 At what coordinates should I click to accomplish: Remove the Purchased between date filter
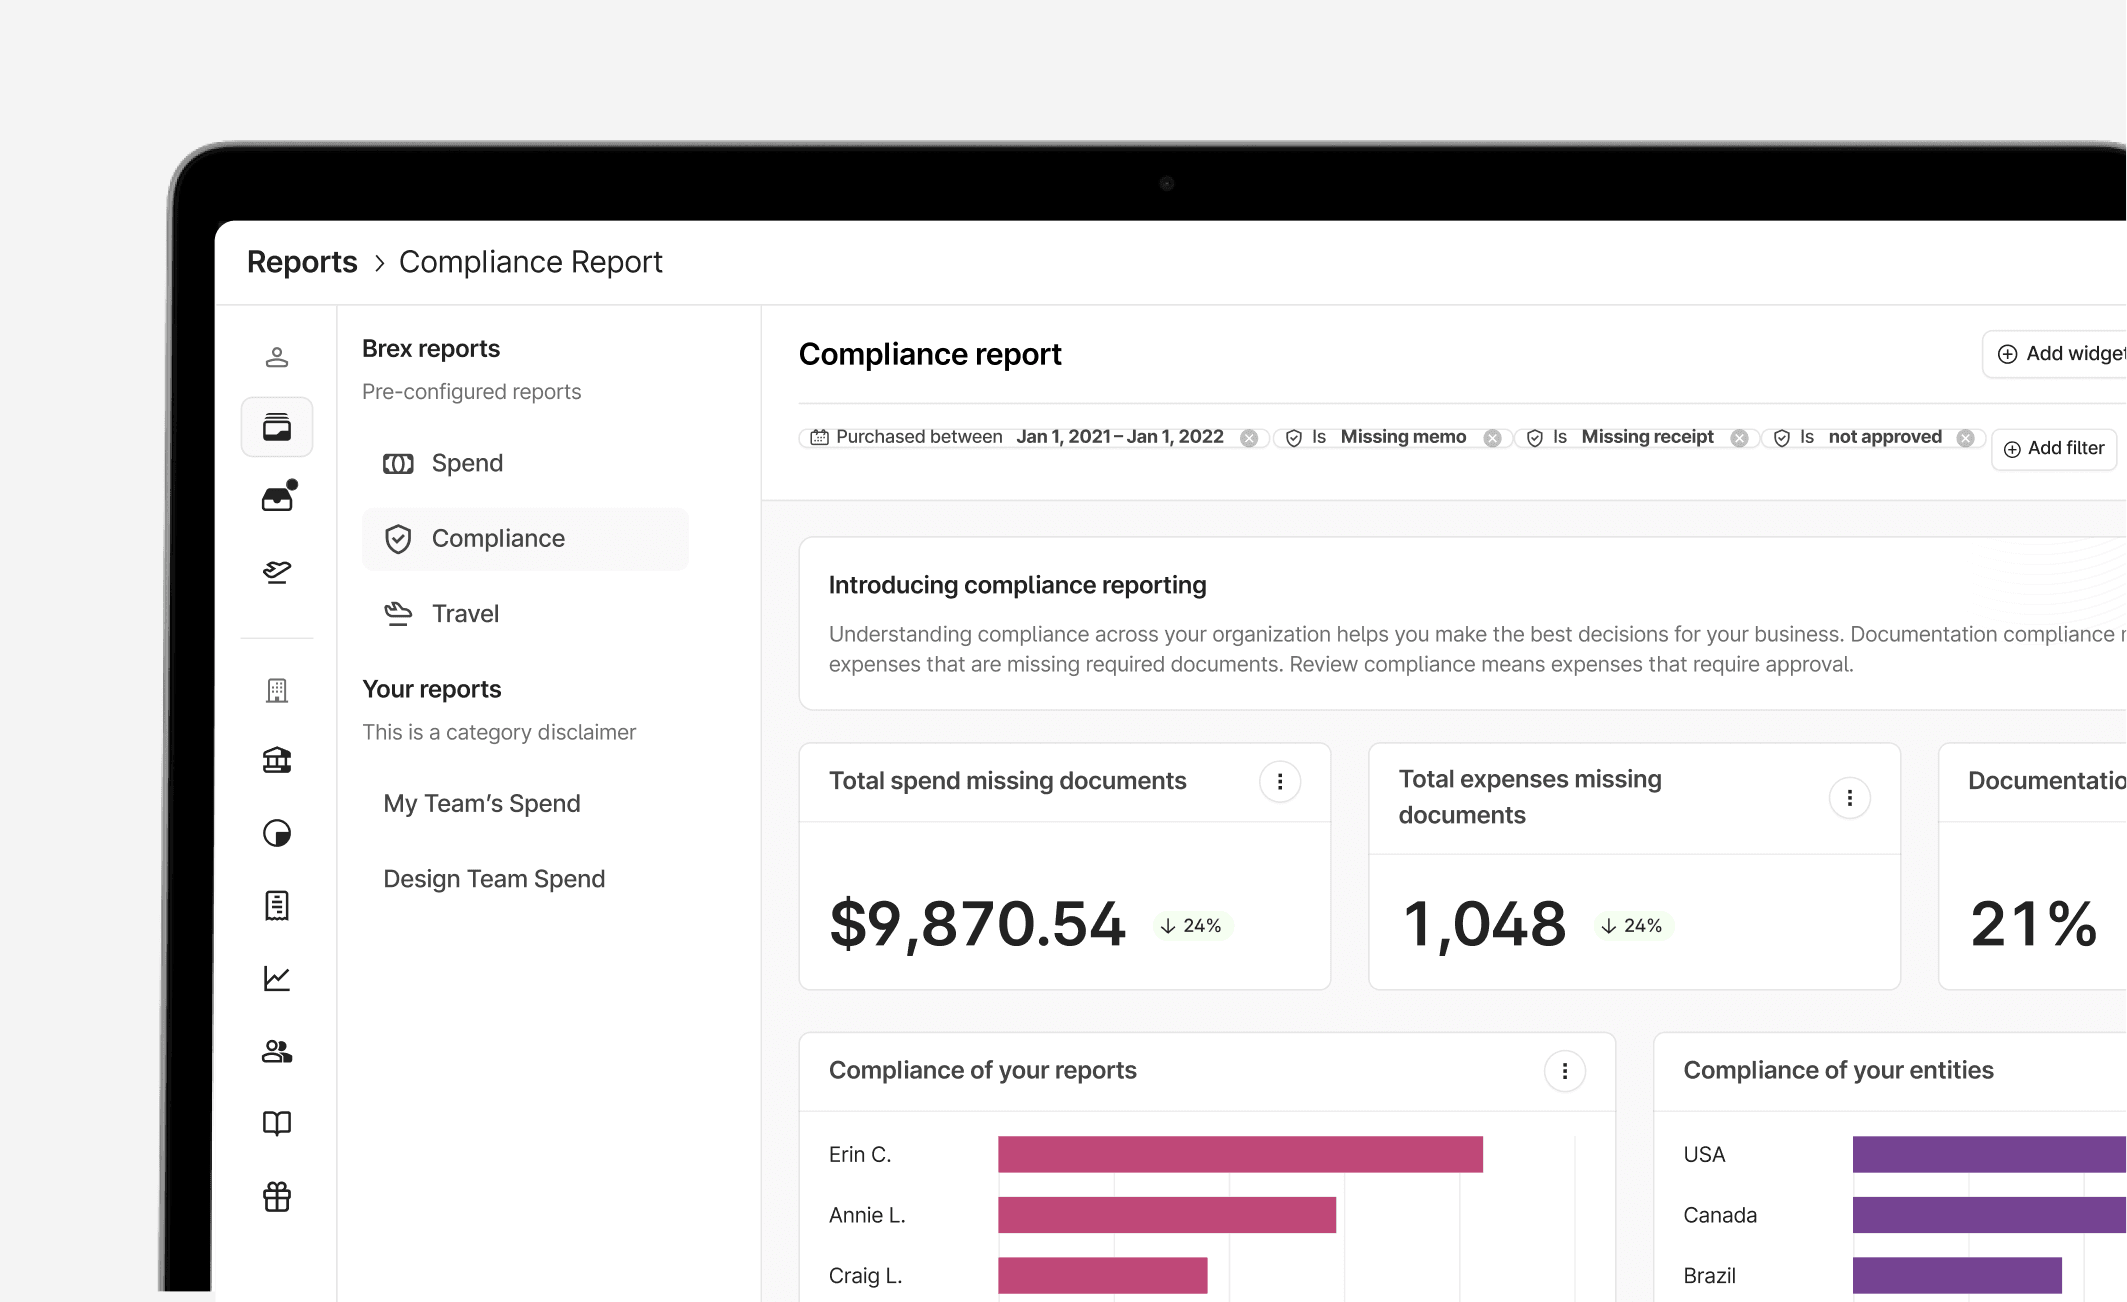click(x=1249, y=438)
